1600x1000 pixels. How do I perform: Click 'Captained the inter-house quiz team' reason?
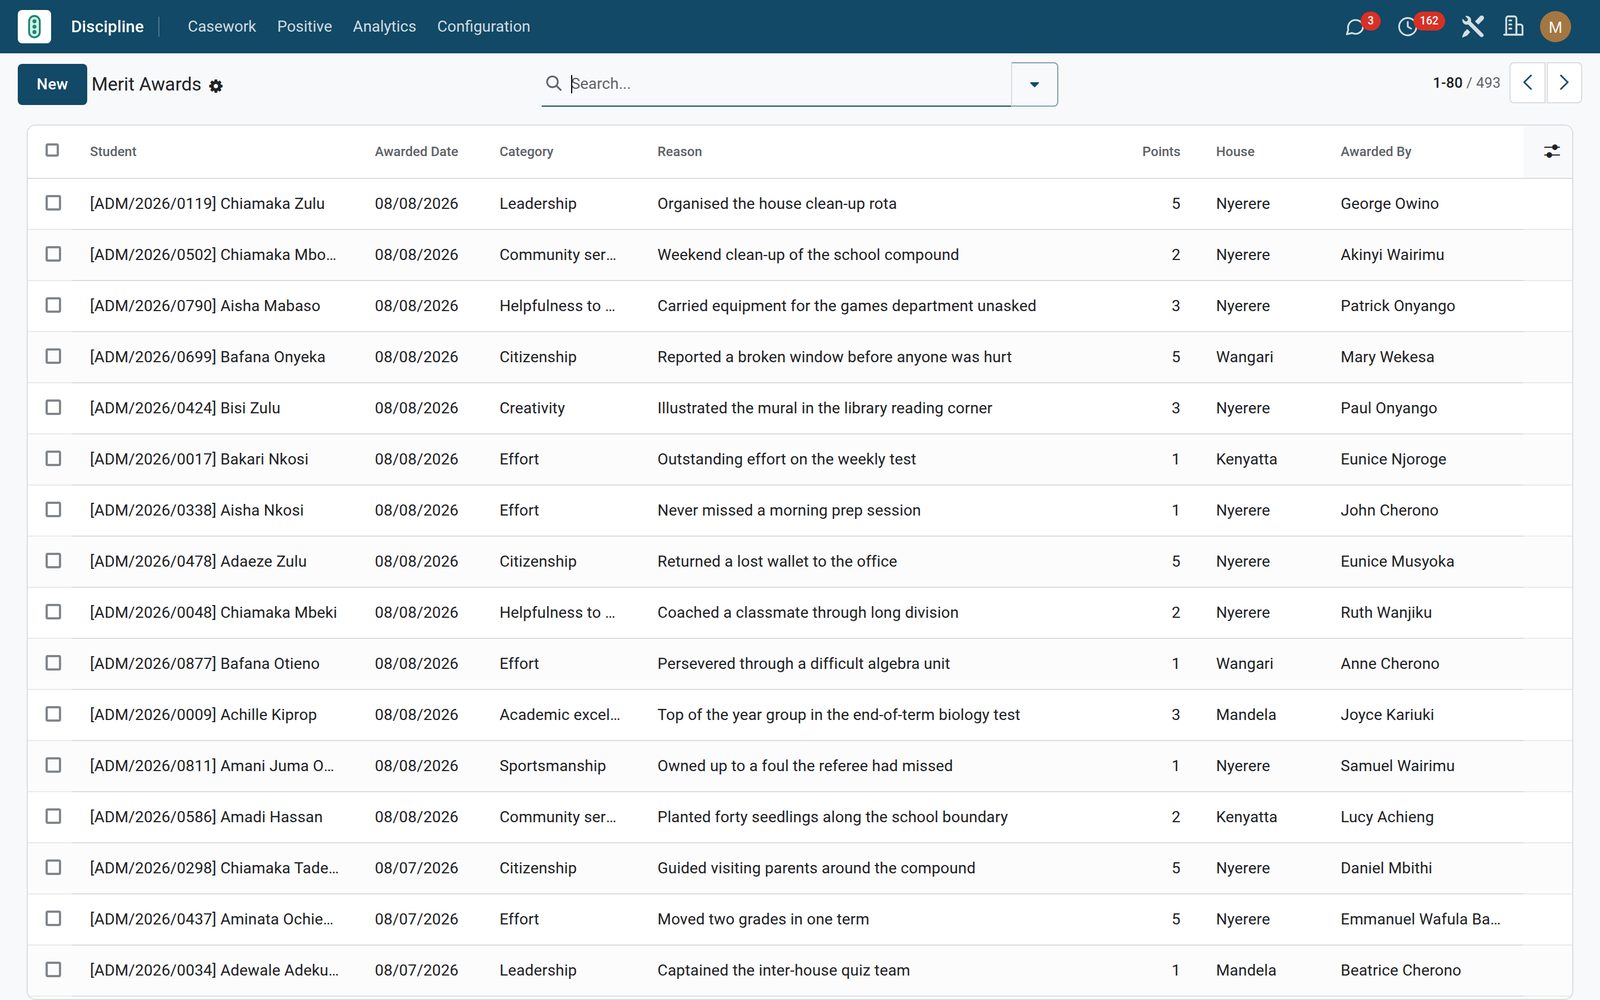pos(783,970)
